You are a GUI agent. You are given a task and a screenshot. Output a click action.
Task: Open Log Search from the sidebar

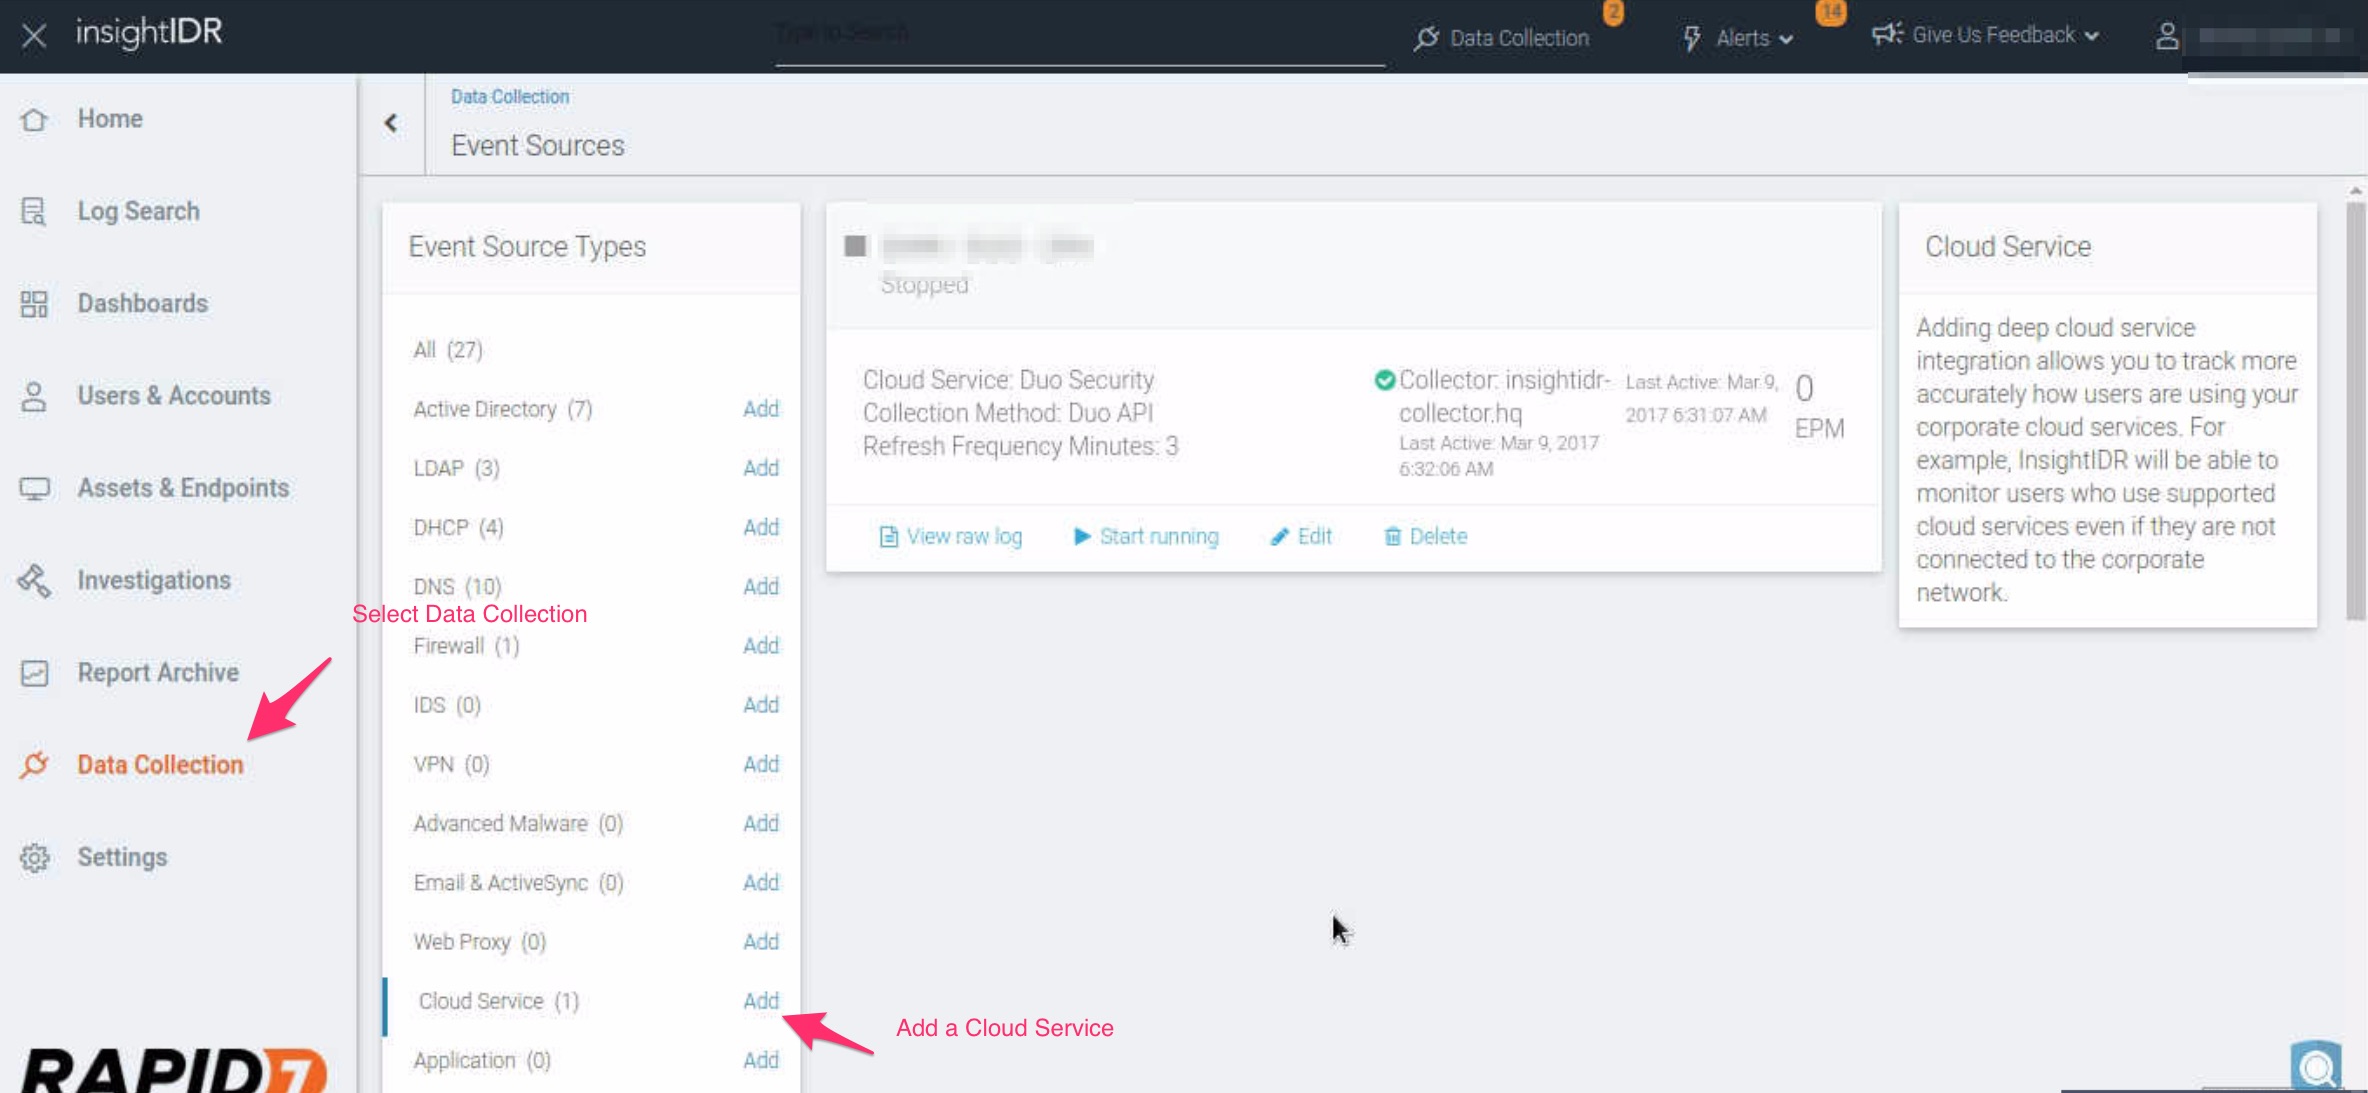138,210
